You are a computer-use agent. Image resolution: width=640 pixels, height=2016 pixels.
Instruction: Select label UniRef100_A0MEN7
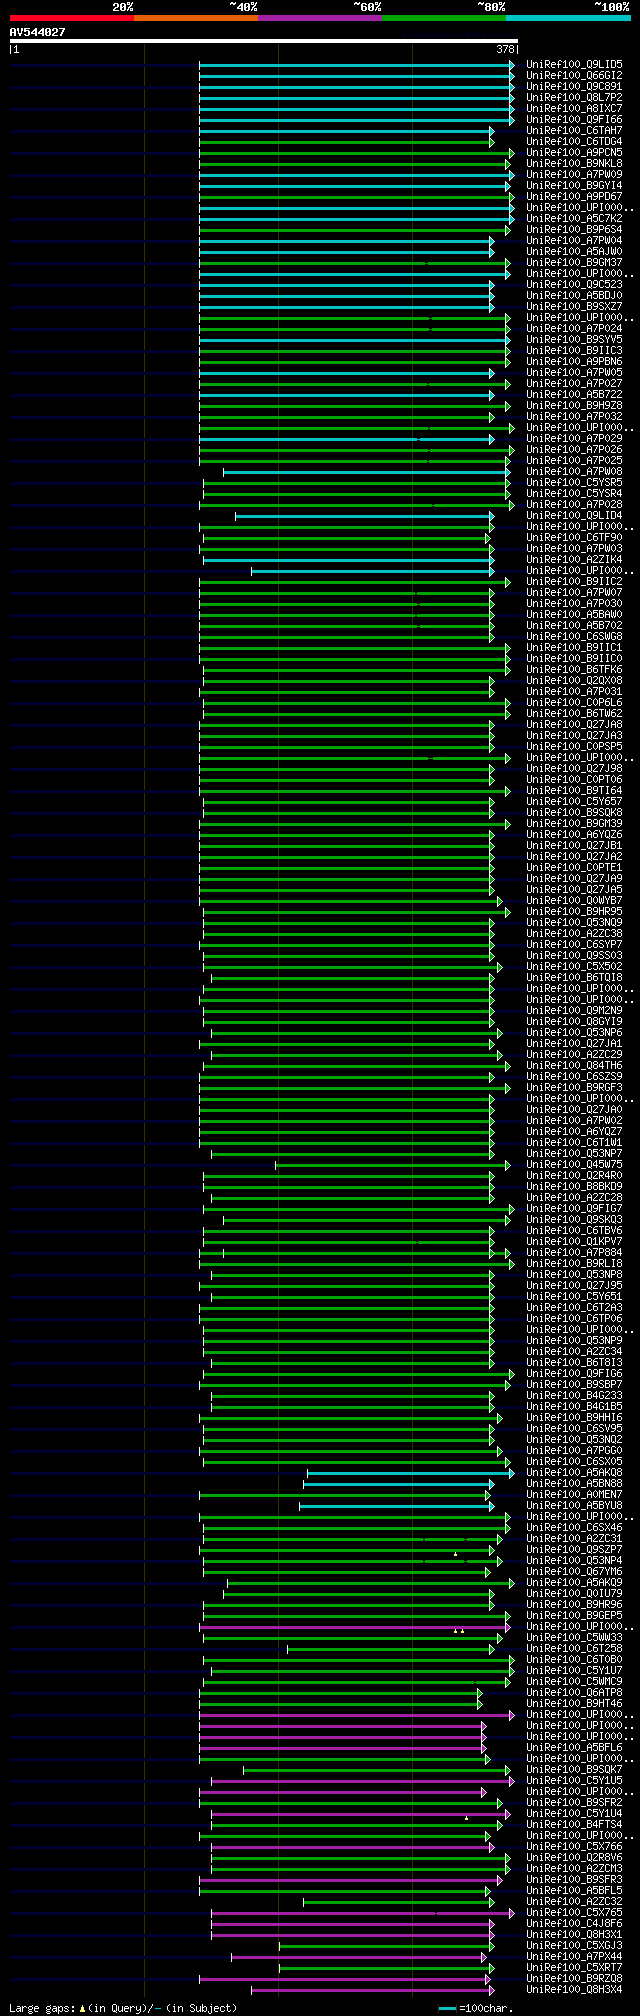pyautogui.click(x=574, y=1495)
